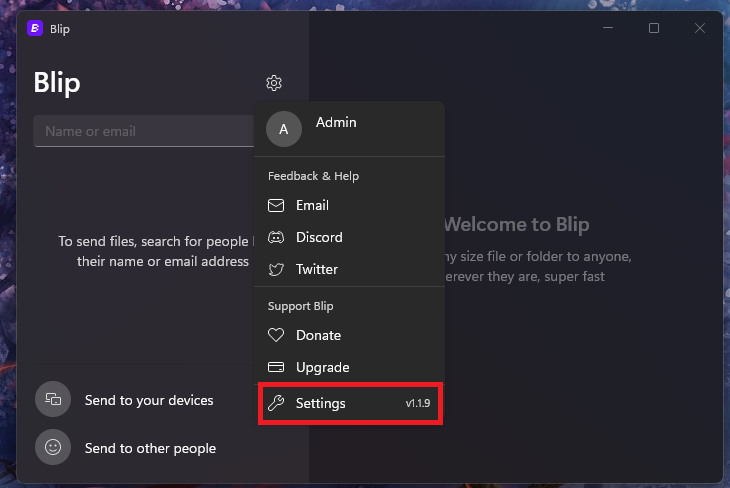
Task: Click the devices icon beside Send to your devices
Action: pos(53,400)
